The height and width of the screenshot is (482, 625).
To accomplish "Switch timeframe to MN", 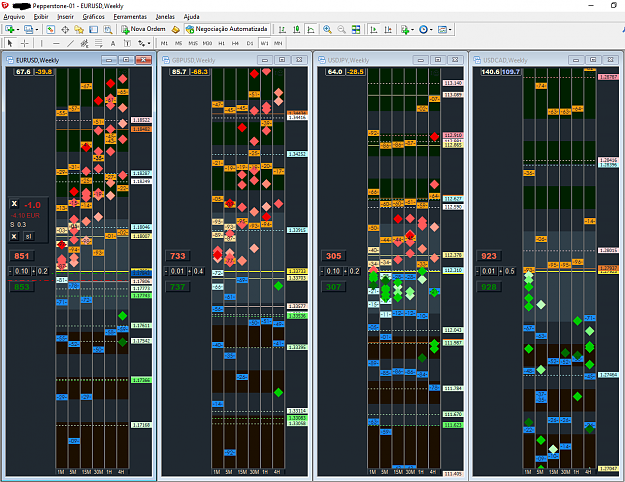I will click(x=278, y=43).
